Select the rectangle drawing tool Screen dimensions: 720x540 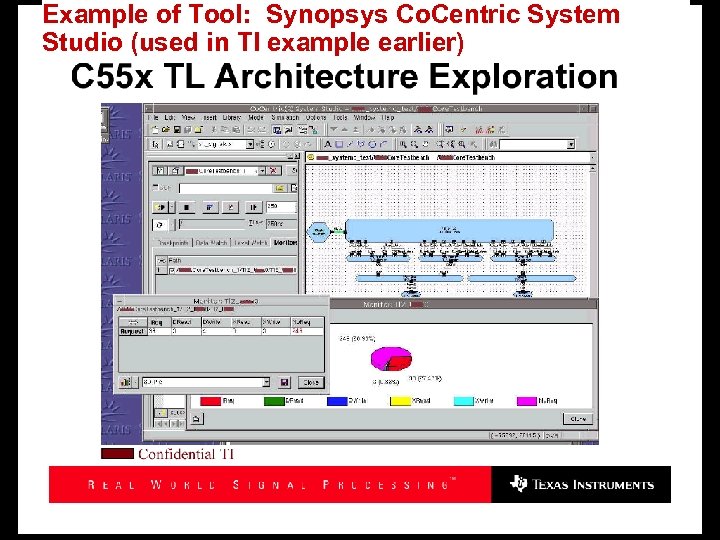(x=339, y=144)
